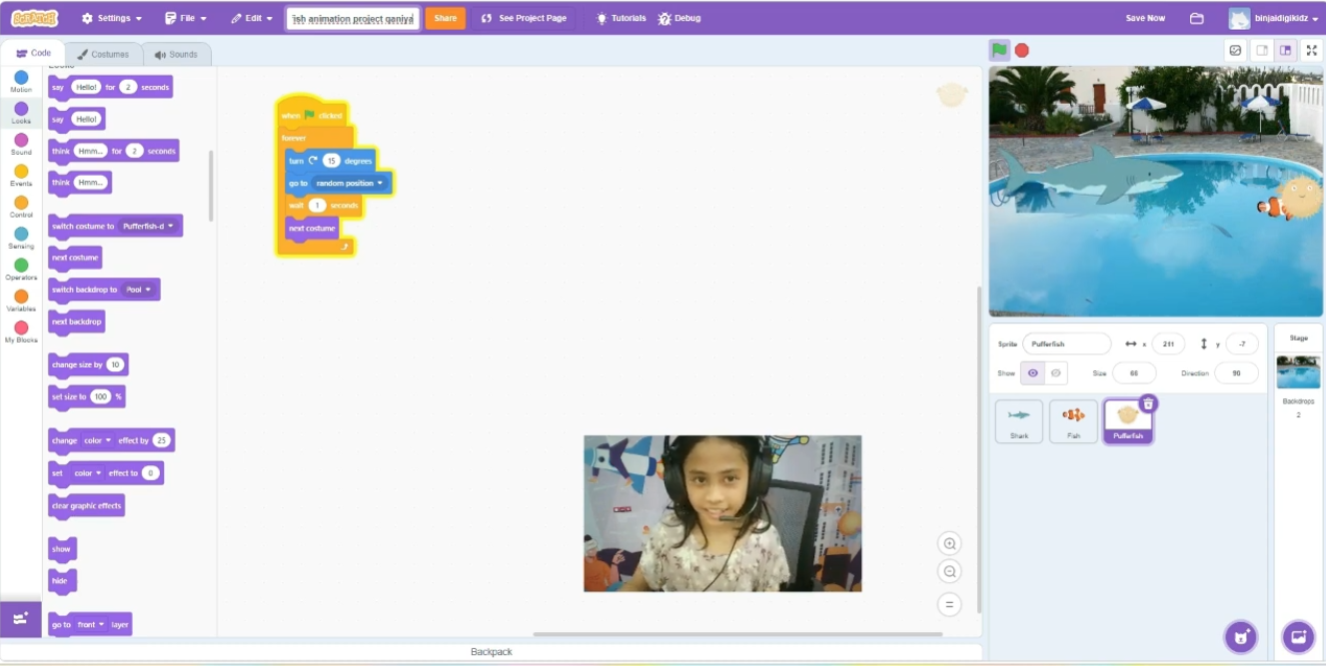Image resolution: width=1326 pixels, height=666 pixels.
Task: Open See Project Page
Action: pos(523,18)
